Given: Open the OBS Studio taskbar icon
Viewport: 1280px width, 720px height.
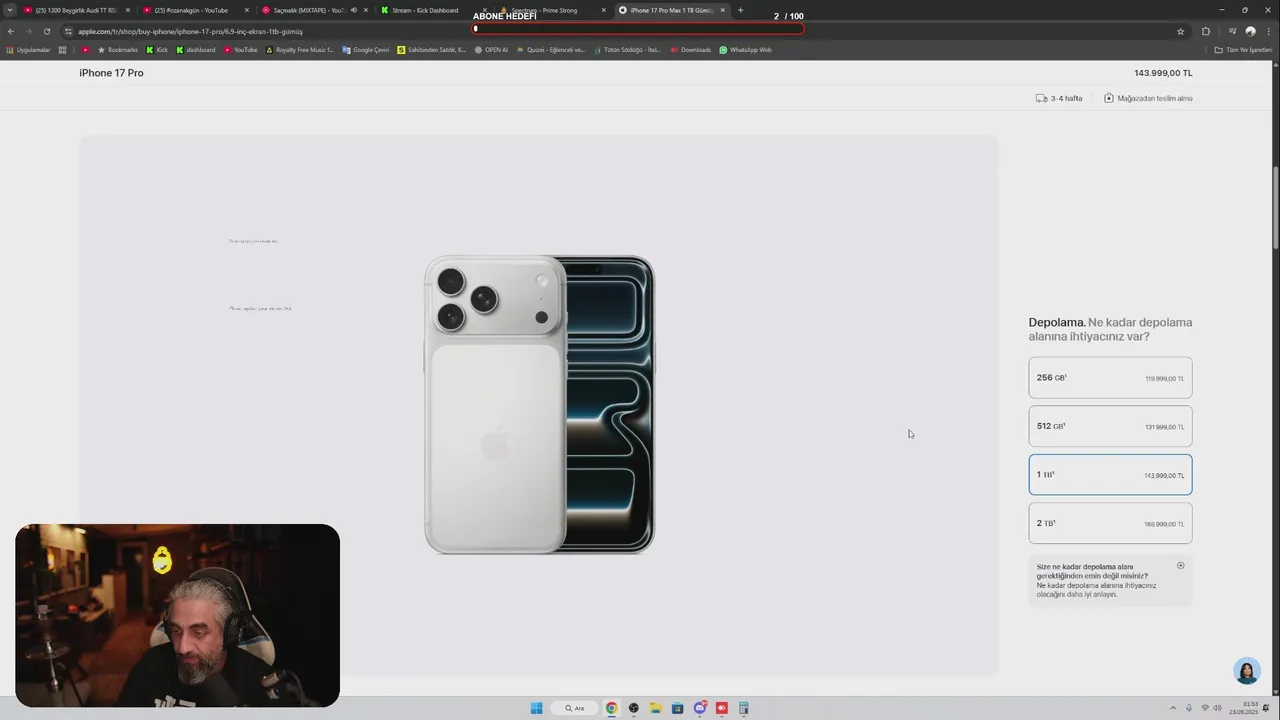Looking at the screenshot, I should pos(633,708).
